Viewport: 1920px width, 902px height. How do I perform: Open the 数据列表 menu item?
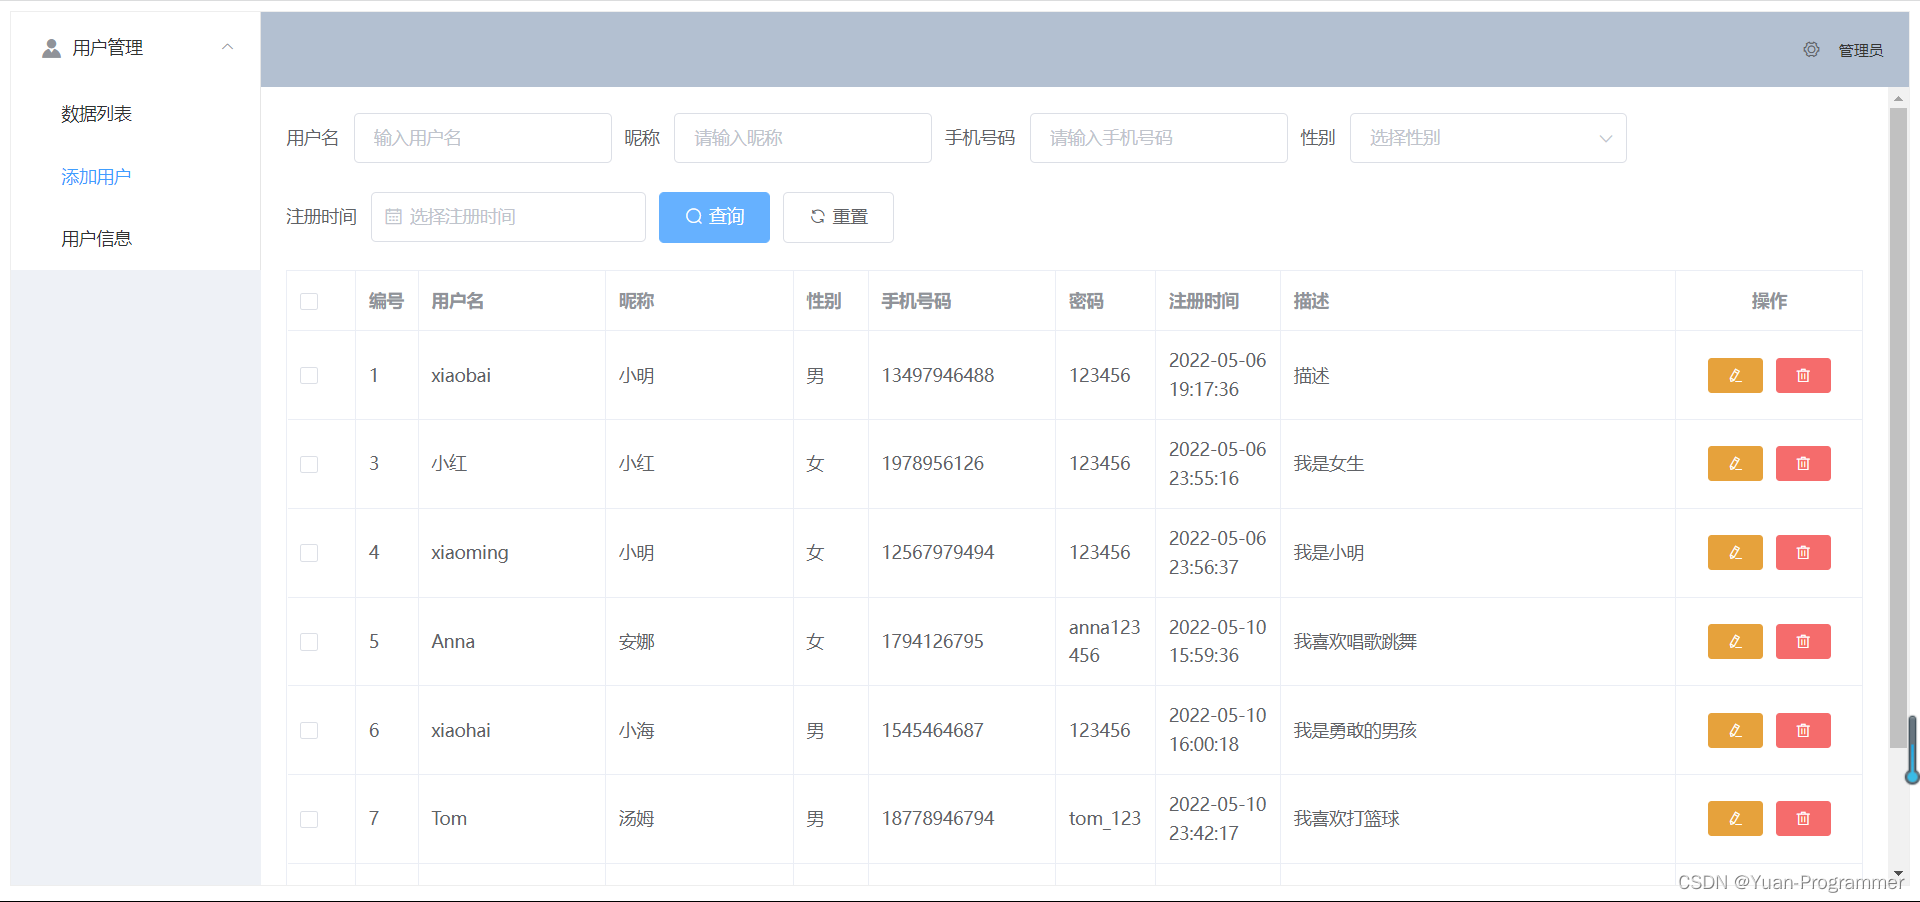(96, 114)
